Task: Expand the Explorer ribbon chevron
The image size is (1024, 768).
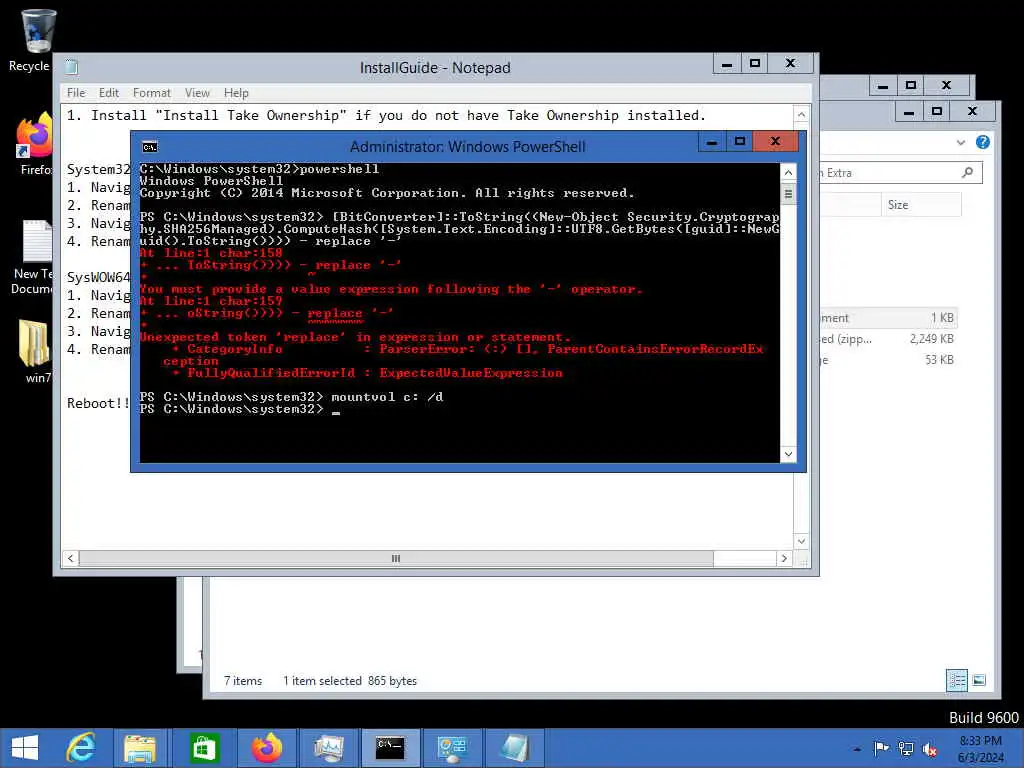Action: [961, 142]
